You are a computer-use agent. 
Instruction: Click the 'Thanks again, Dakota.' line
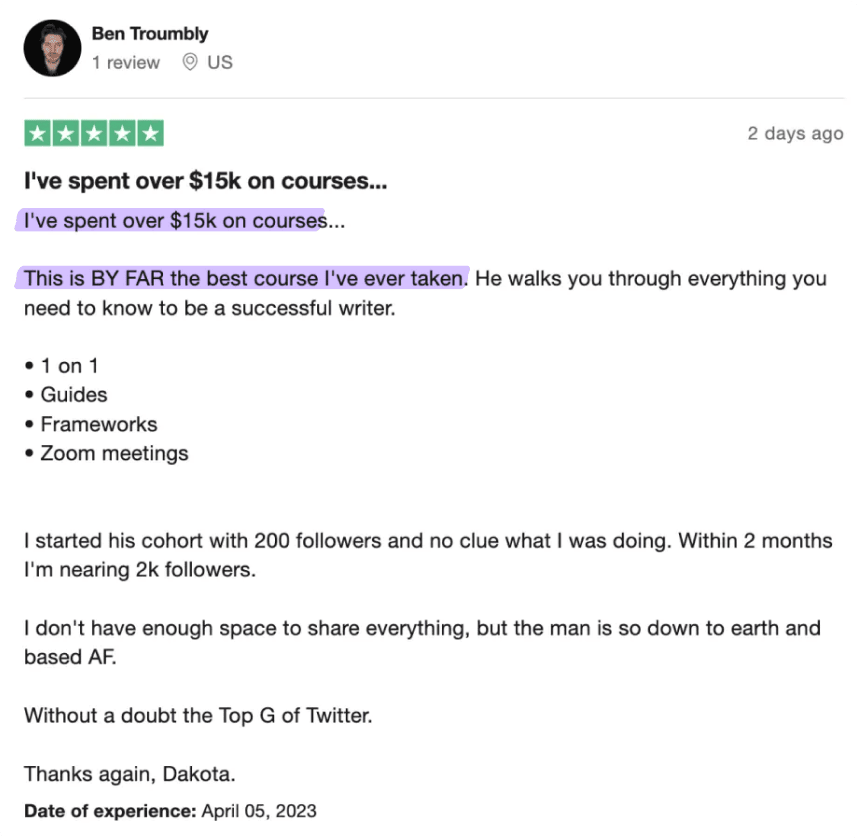(x=130, y=774)
